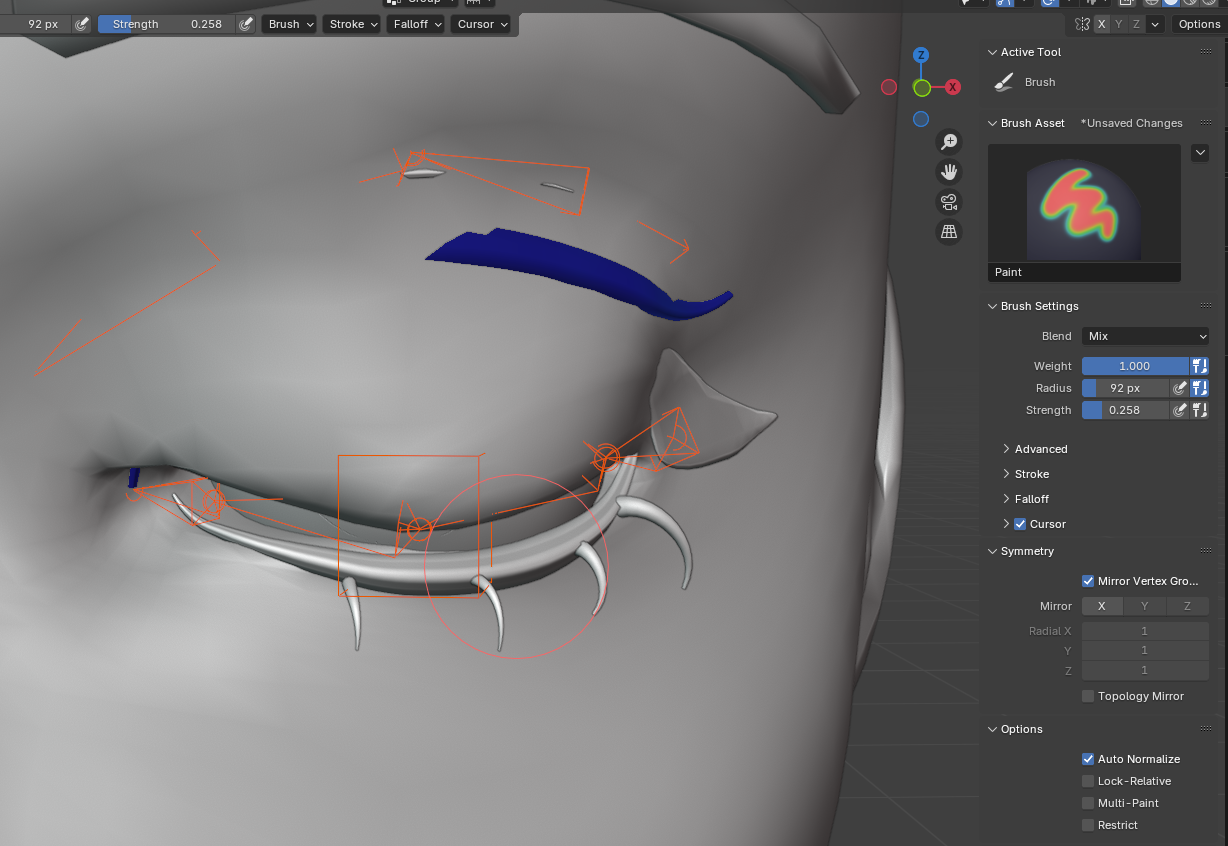Disable the Mirror Vertex Groups checkbox
Viewport: 1228px width, 846px height.
[1088, 581]
